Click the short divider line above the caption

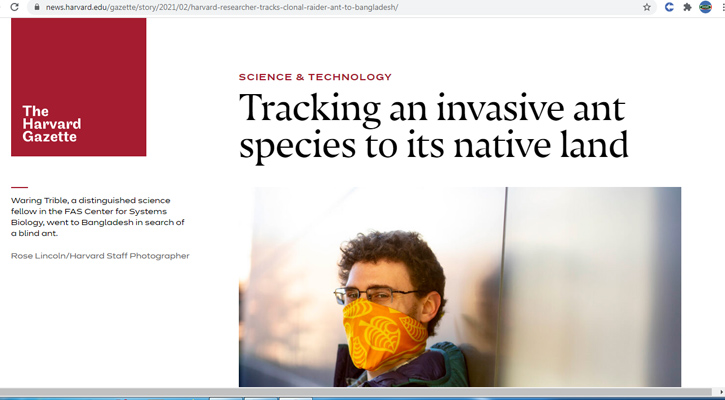tap(19, 187)
